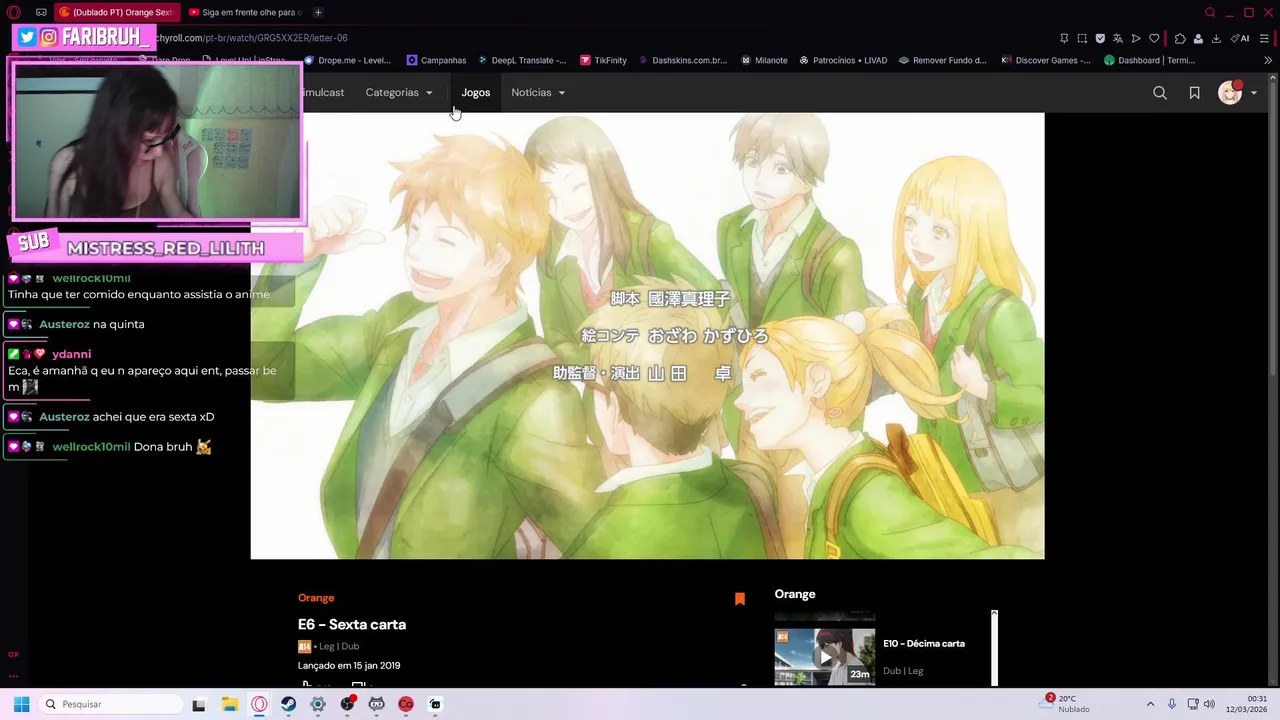Click the anime video player
This screenshot has width=1280, height=720.
[x=647, y=335]
